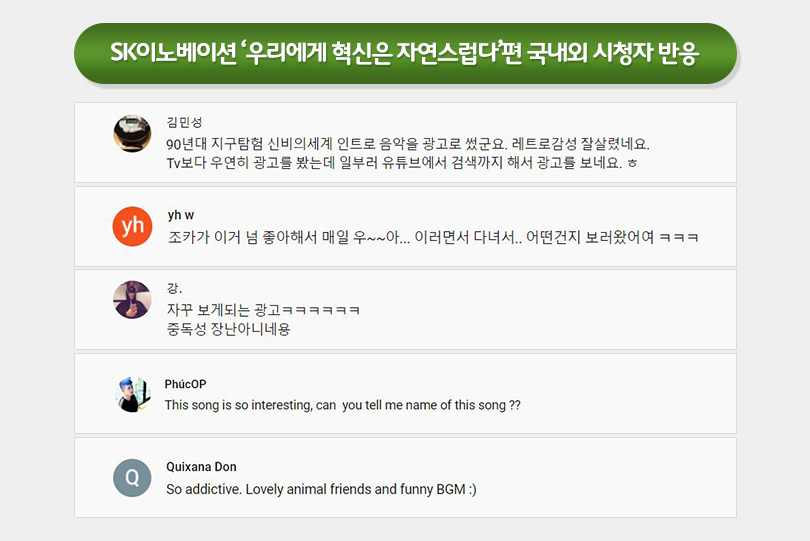Open PhúcOP's profile picture
Screen dimensions: 810x541
click(132, 394)
